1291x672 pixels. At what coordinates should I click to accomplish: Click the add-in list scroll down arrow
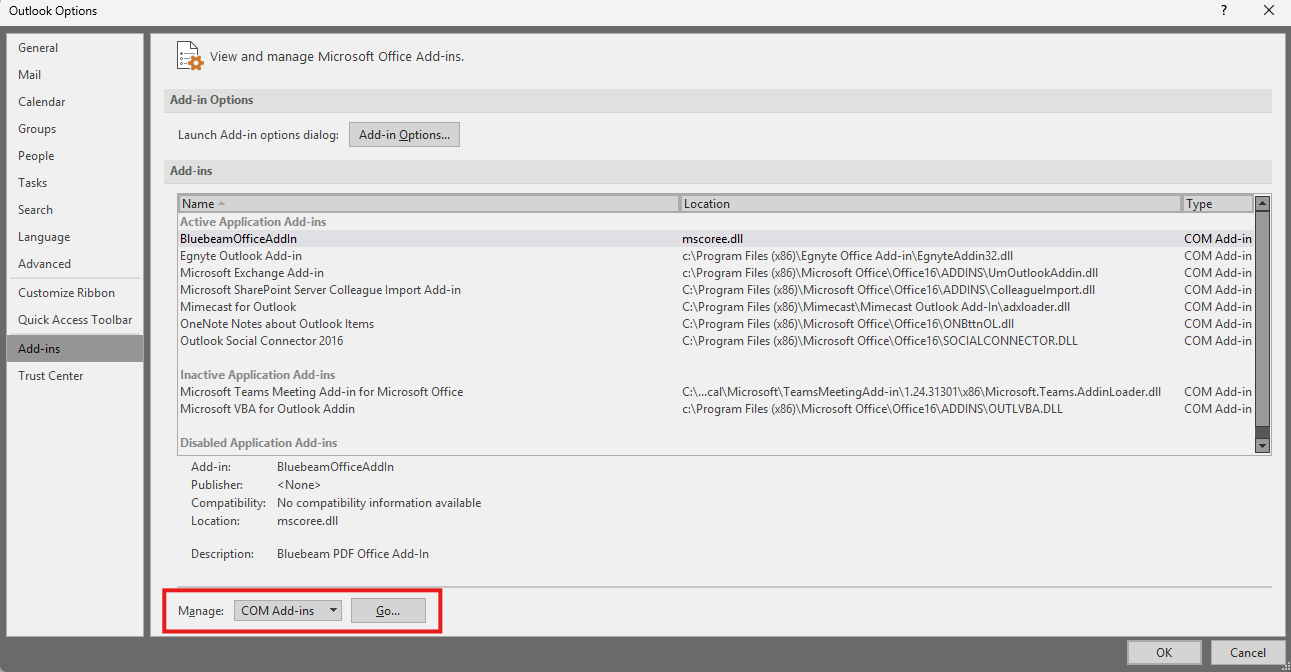tap(1262, 446)
